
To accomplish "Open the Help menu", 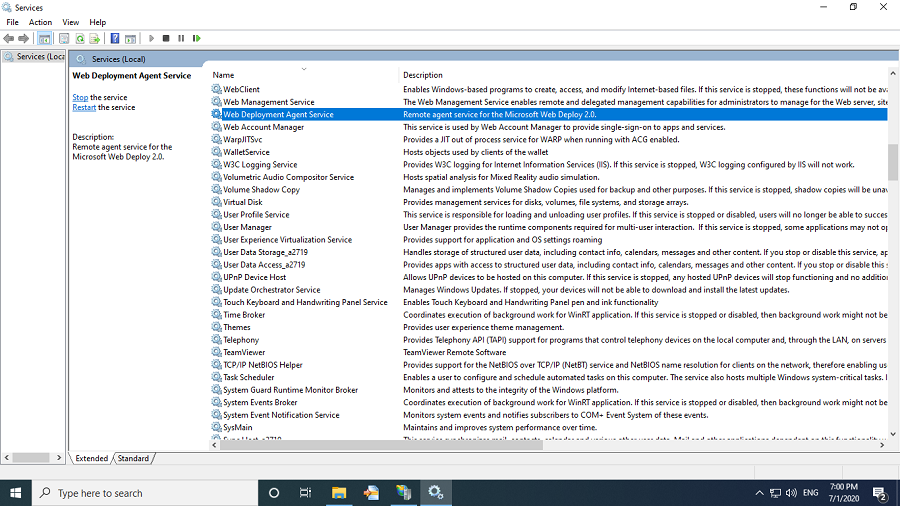I will pyautogui.click(x=98, y=22).
